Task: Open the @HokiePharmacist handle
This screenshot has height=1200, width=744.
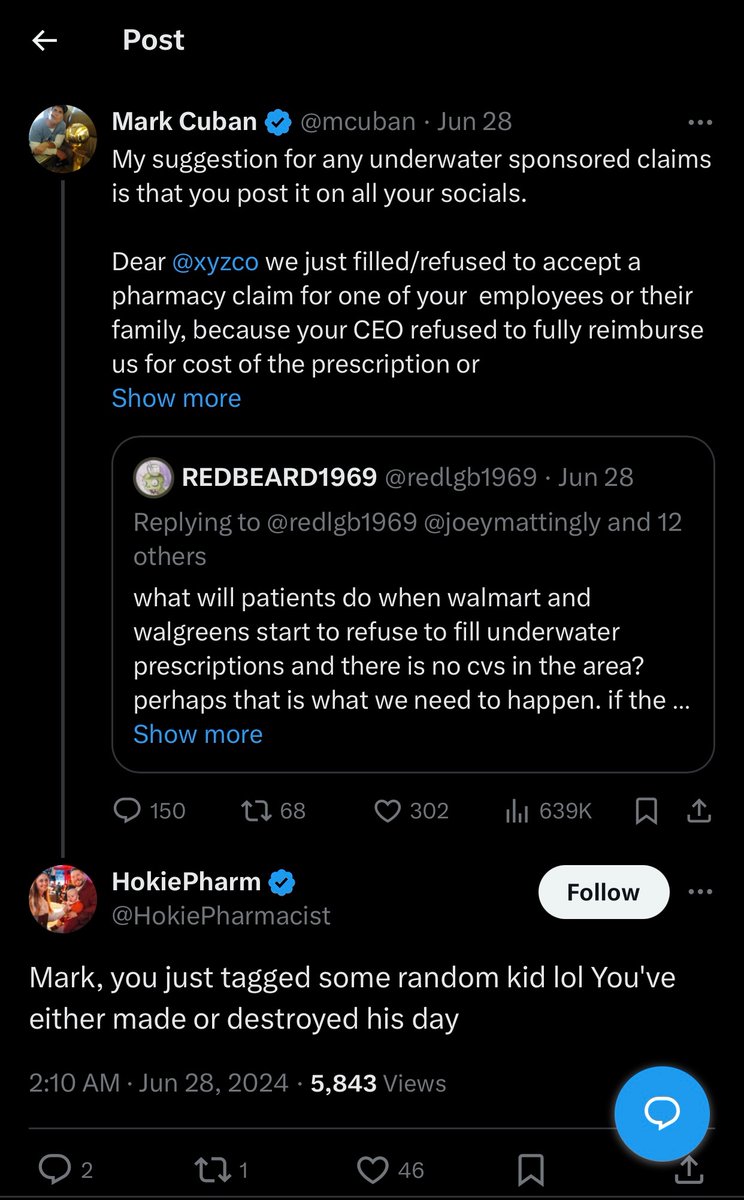Action: (221, 915)
